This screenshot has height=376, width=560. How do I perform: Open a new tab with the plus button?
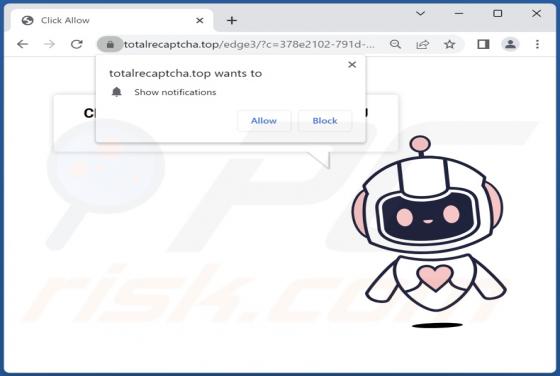tap(232, 20)
